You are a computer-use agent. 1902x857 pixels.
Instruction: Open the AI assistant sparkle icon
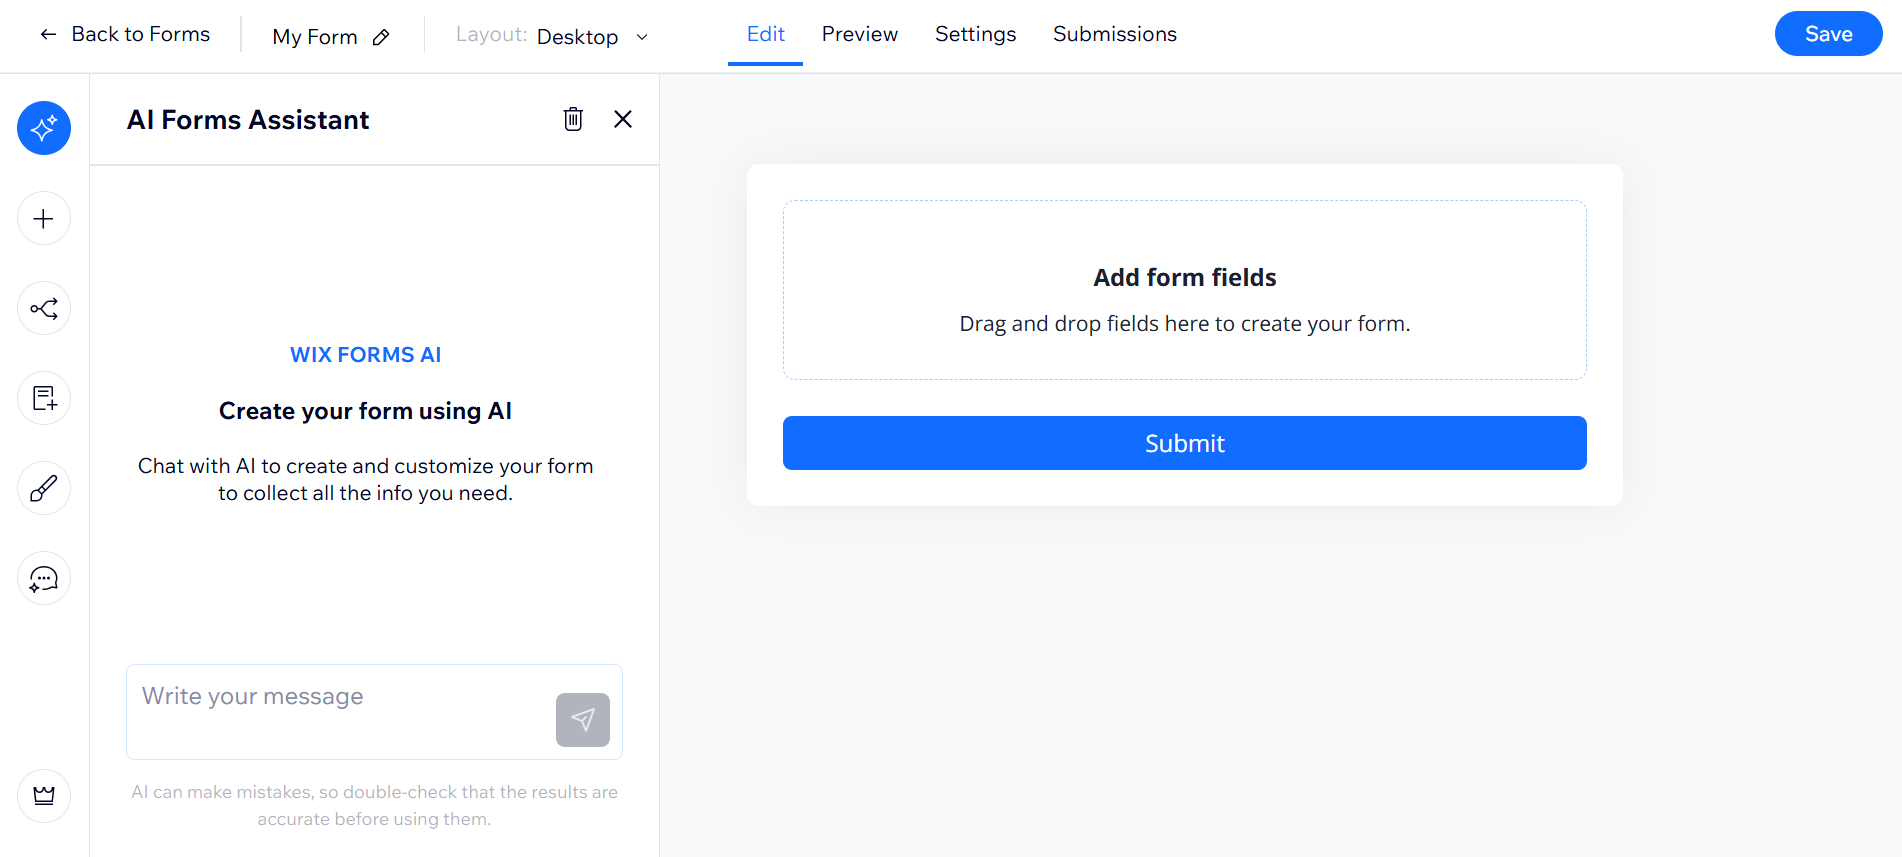44,128
